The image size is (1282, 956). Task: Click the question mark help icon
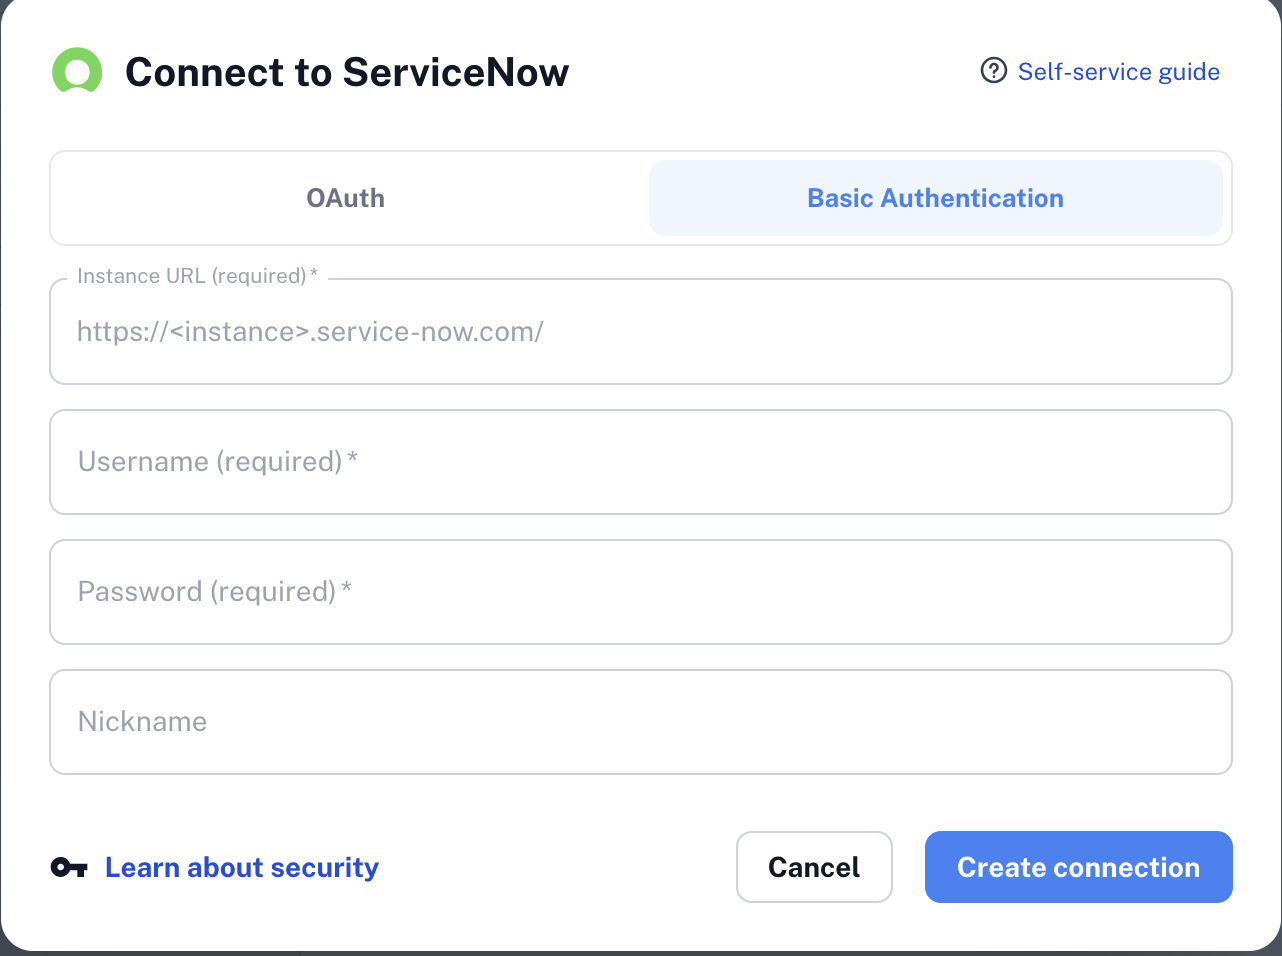993,71
